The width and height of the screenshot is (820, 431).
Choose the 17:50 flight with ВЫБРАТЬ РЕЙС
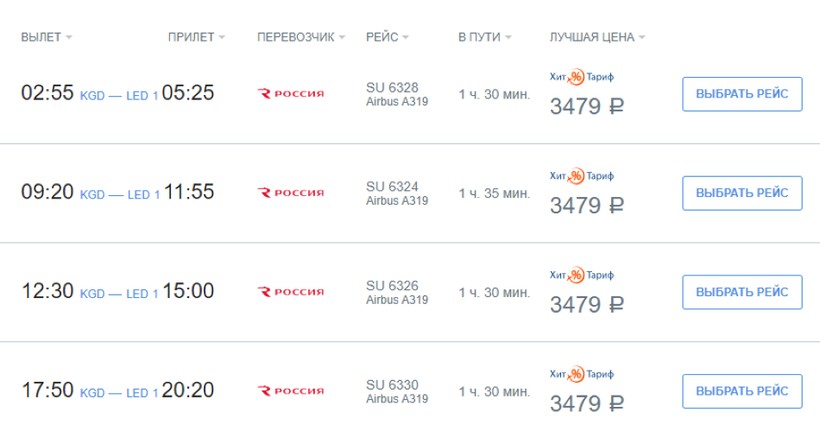(742, 391)
